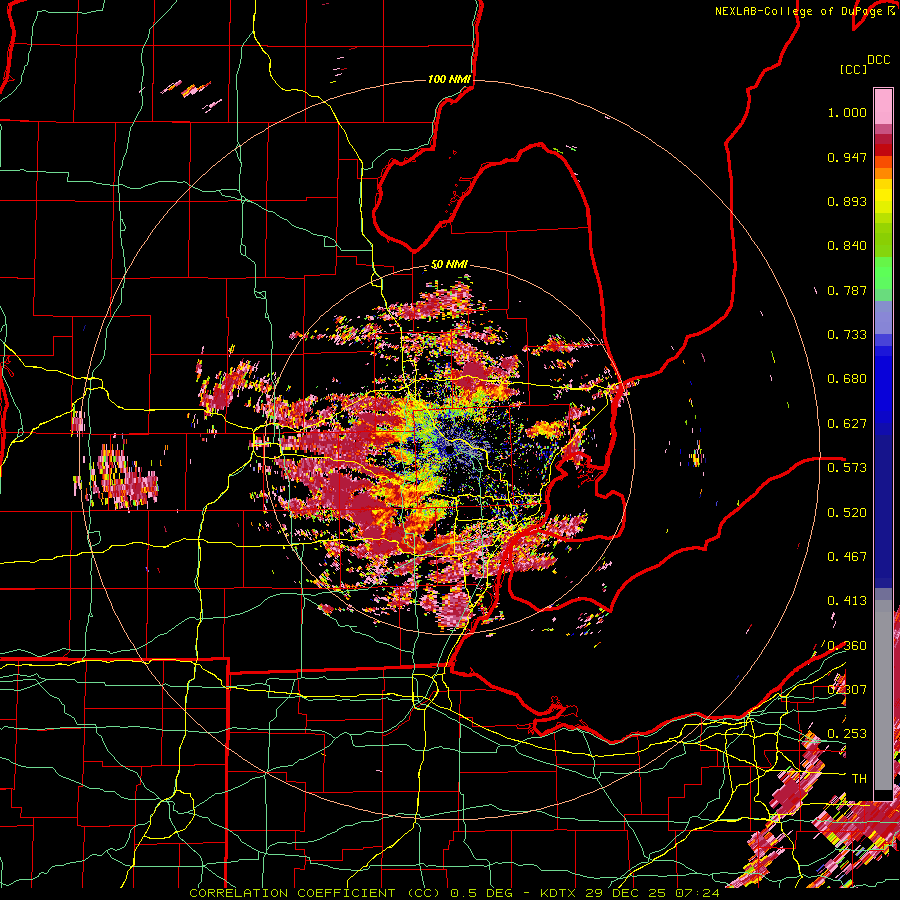Click the DCC product label above legend
Screen dimensions: 900x900
coord(878,60)
